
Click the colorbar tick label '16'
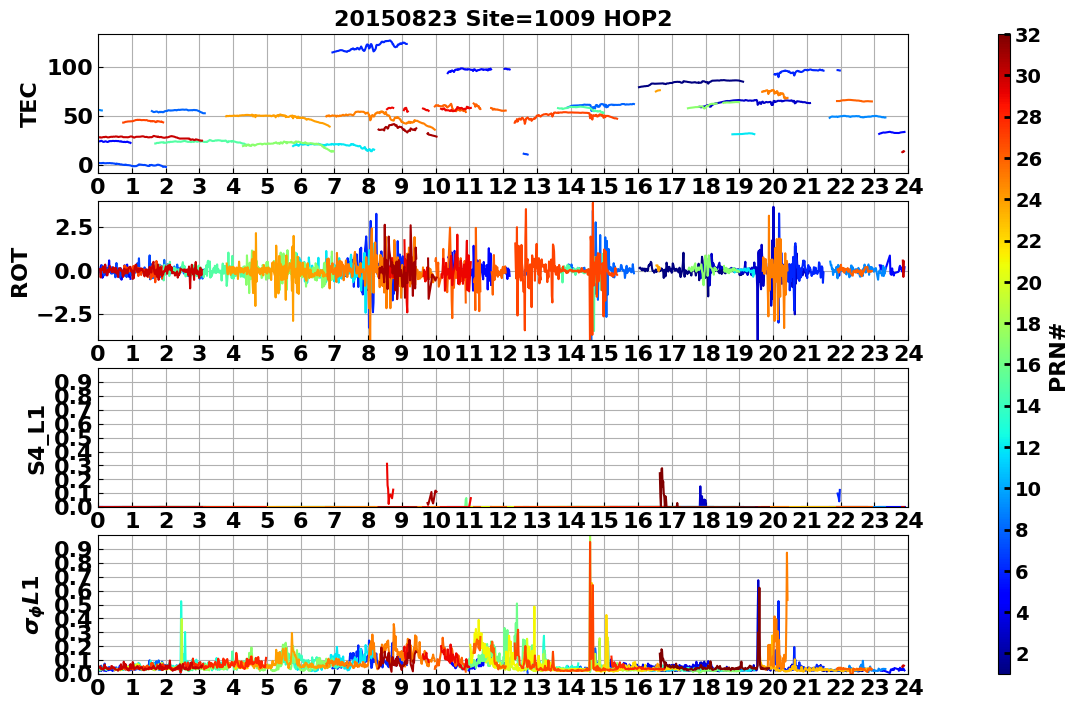click(x=1028, y=365)
